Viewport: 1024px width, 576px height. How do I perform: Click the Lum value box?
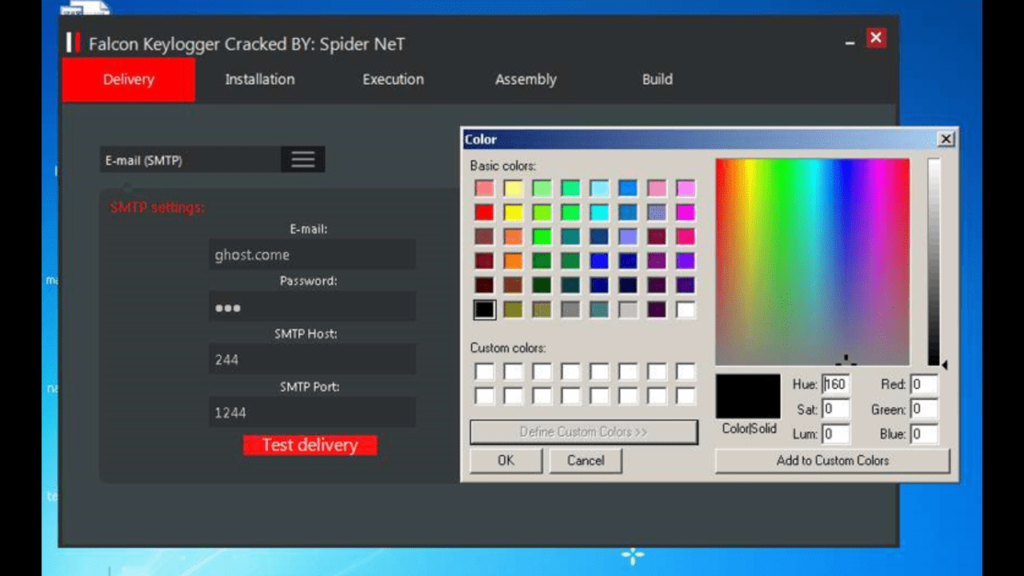coord(835,434)
